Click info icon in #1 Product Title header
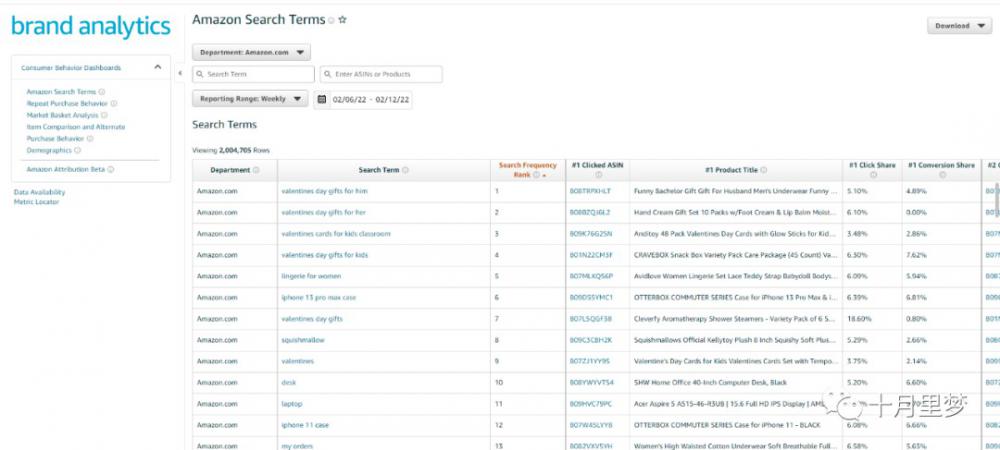 tap(763, 170)
